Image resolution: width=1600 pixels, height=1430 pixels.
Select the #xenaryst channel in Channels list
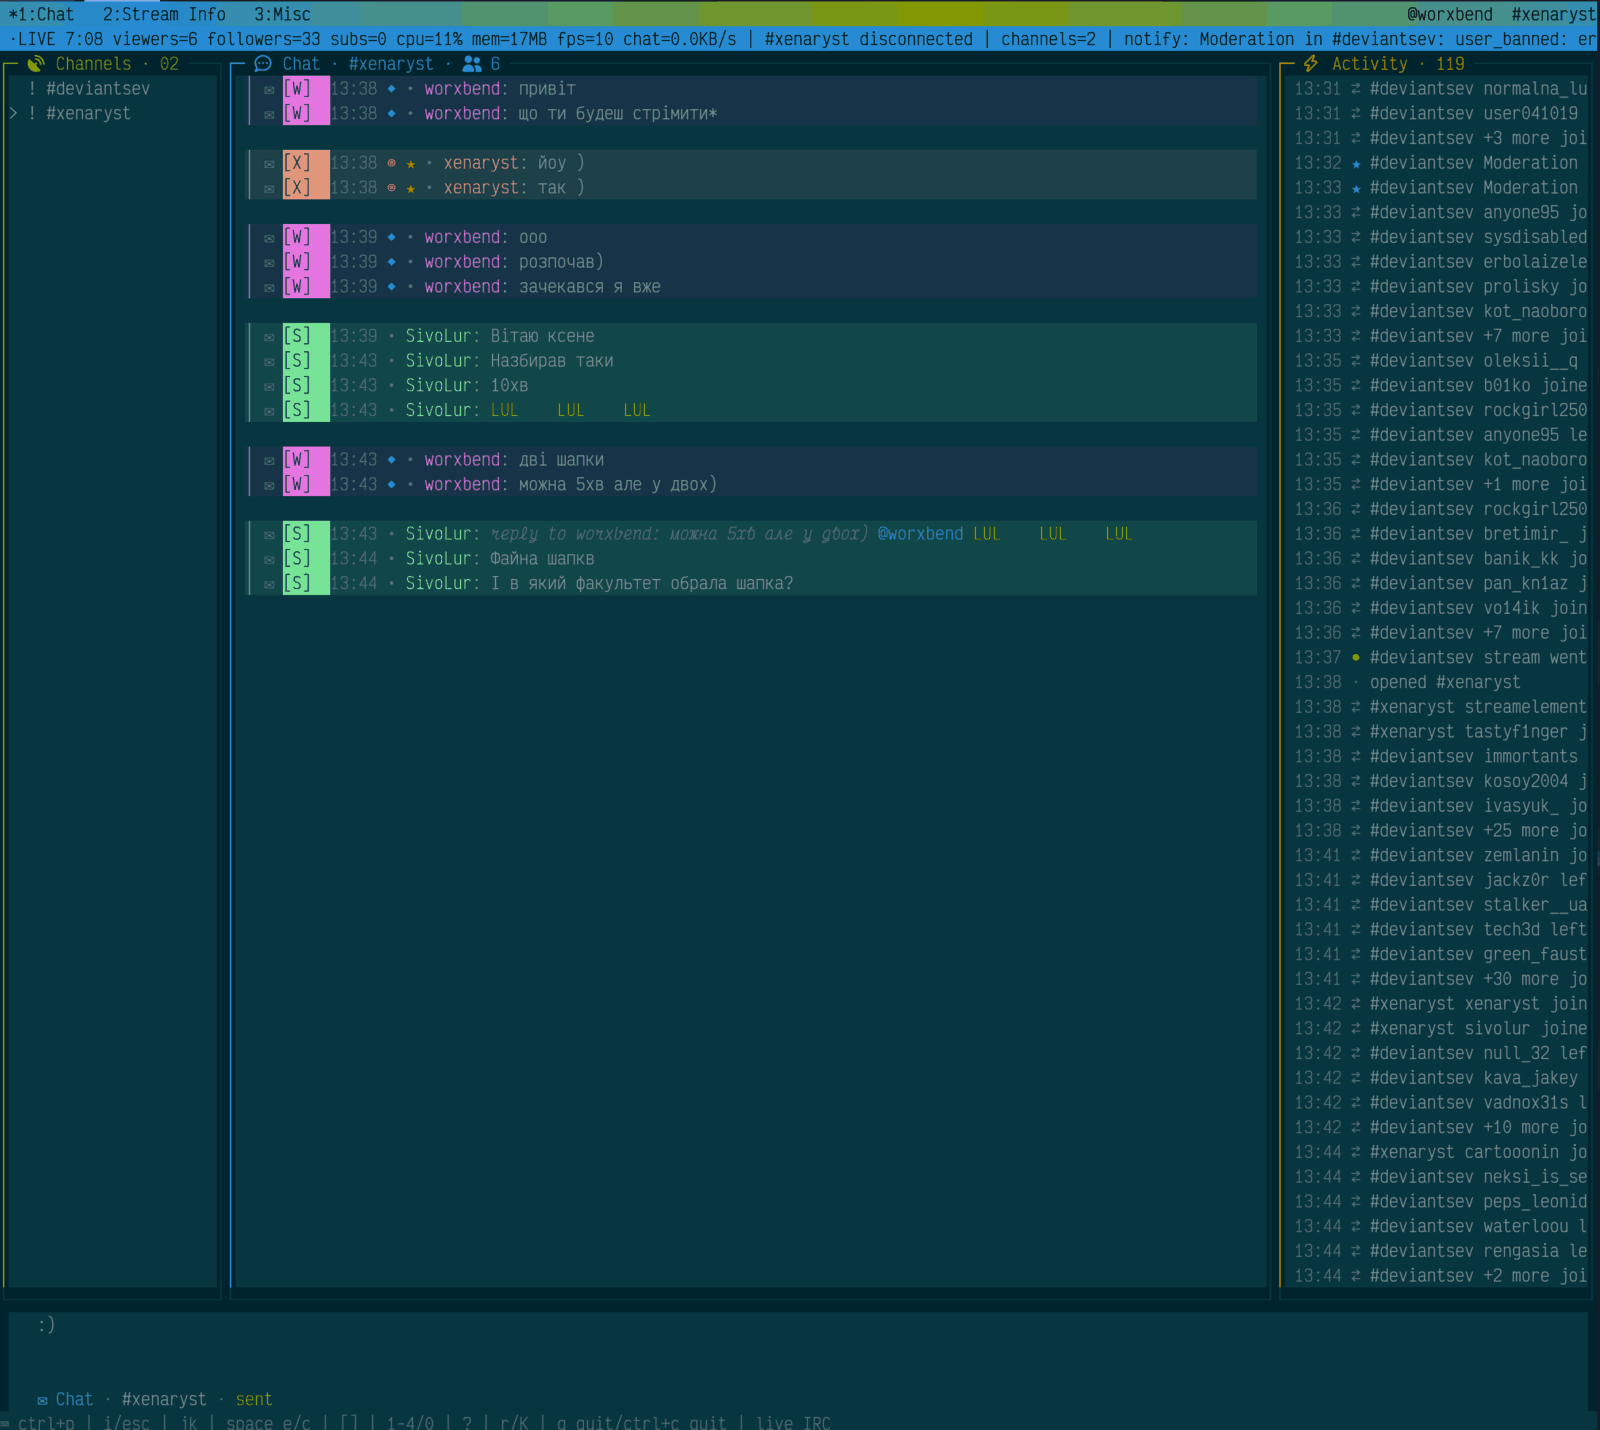(x=88, y=114)
